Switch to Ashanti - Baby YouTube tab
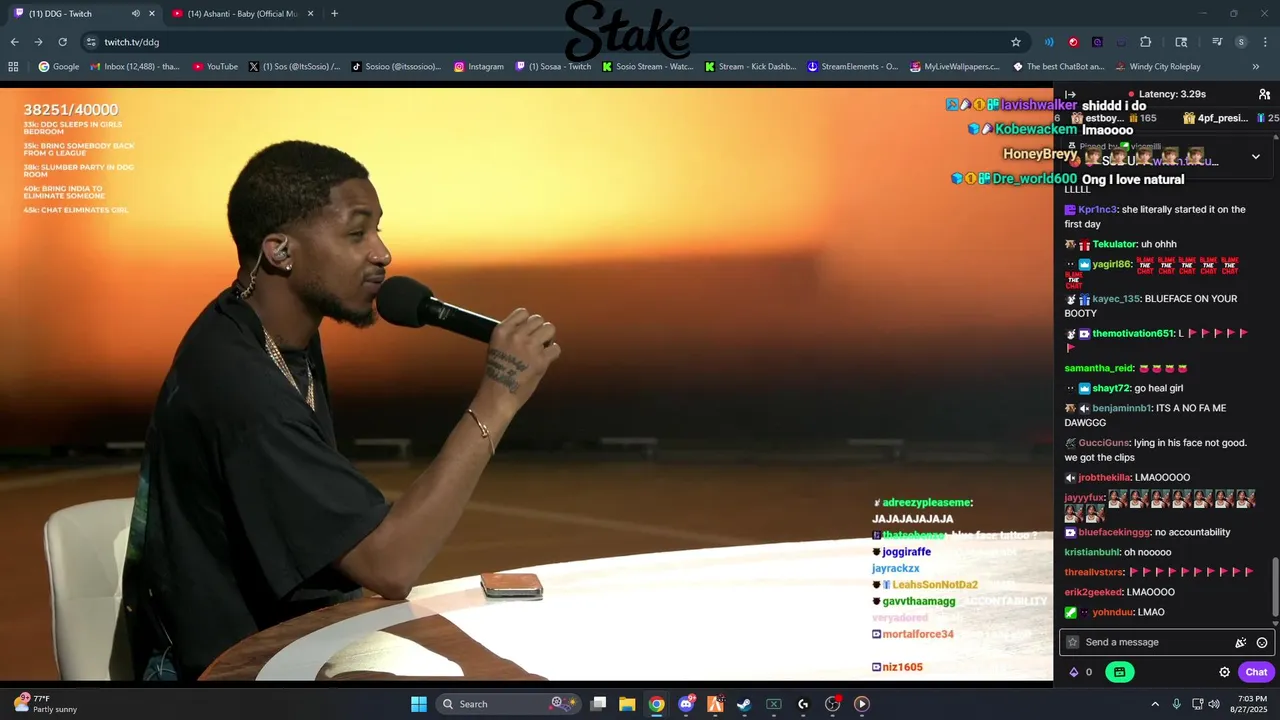This screenshot has height=720, width=1280. [x=242, y=14]
